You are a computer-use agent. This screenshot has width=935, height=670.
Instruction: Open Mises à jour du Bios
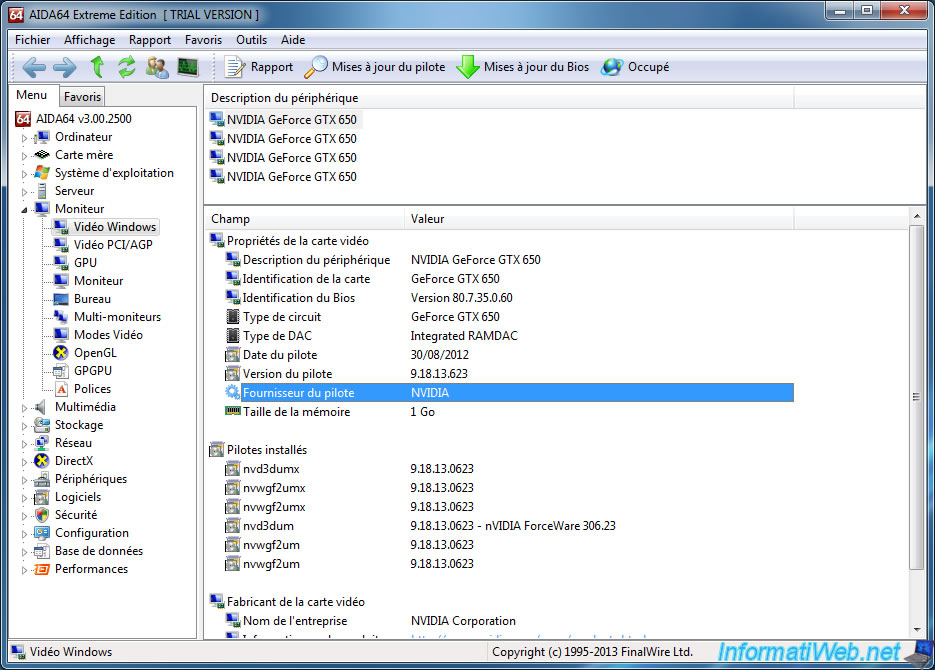pyautogui.click(x=522, y=67)
